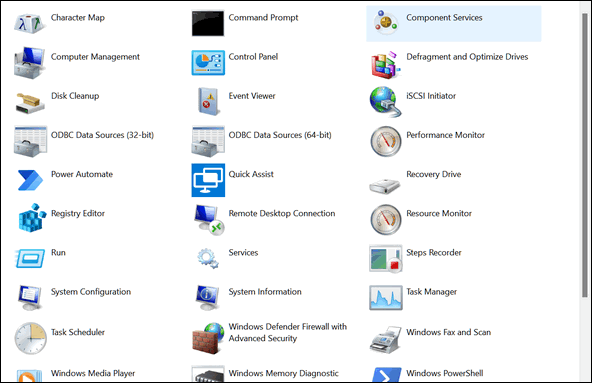Click the "Power Automate" label
This screenshot has width=592, height=383.
[82, 174]
